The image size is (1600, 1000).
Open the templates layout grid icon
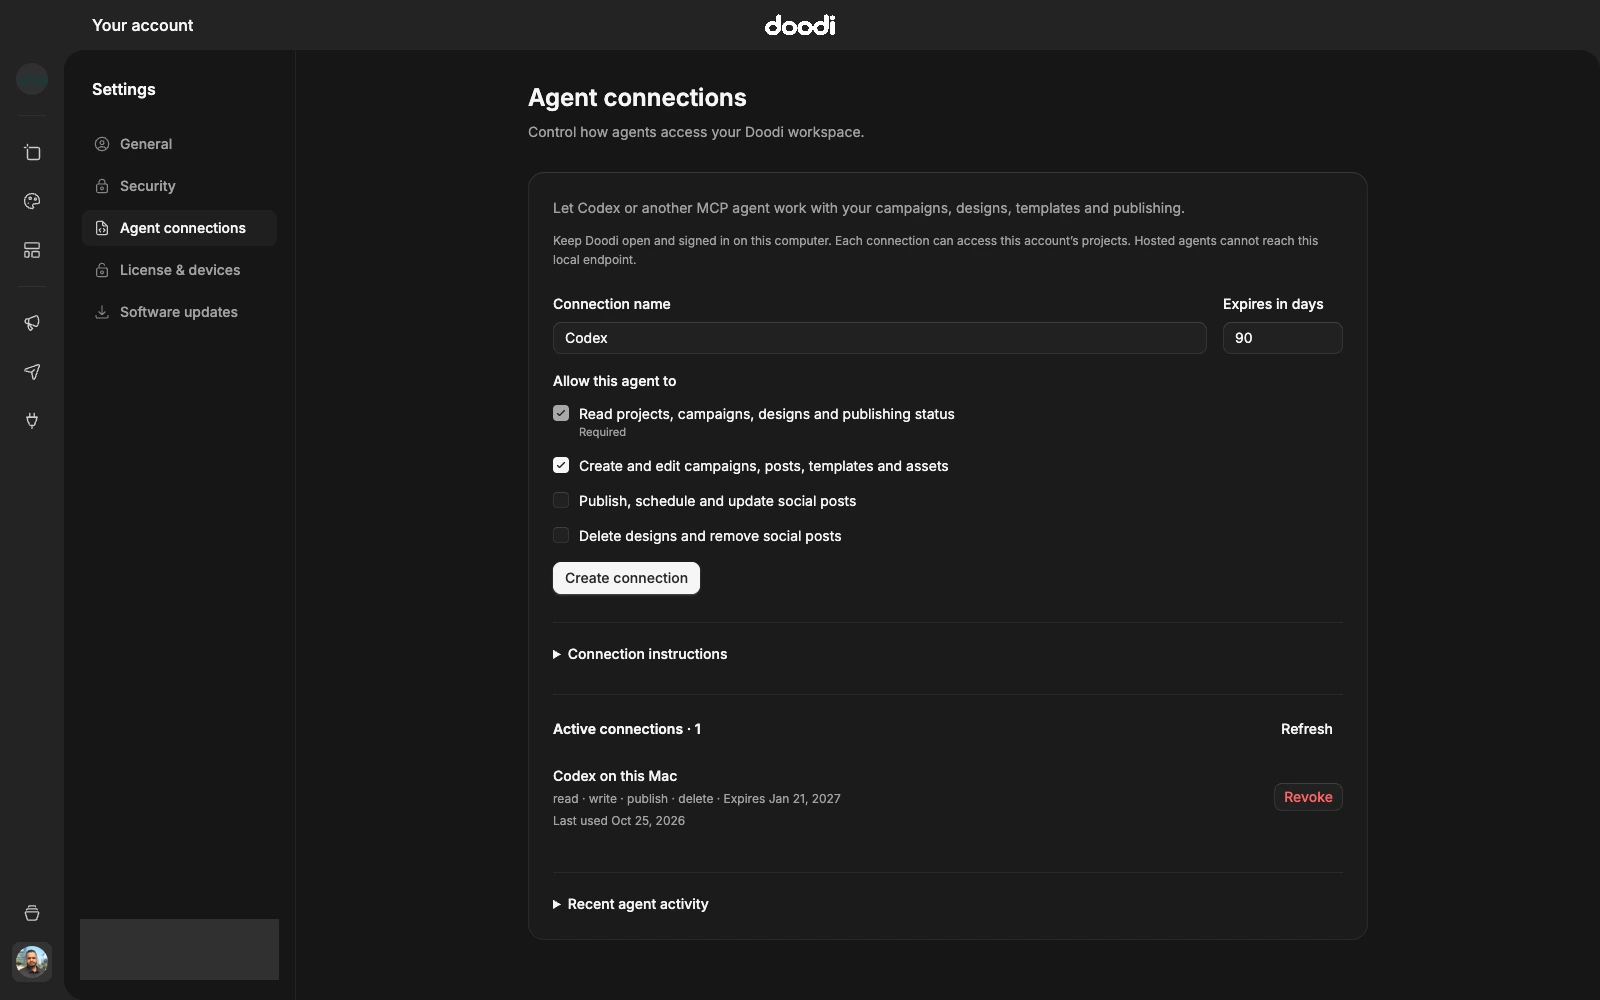32,250
